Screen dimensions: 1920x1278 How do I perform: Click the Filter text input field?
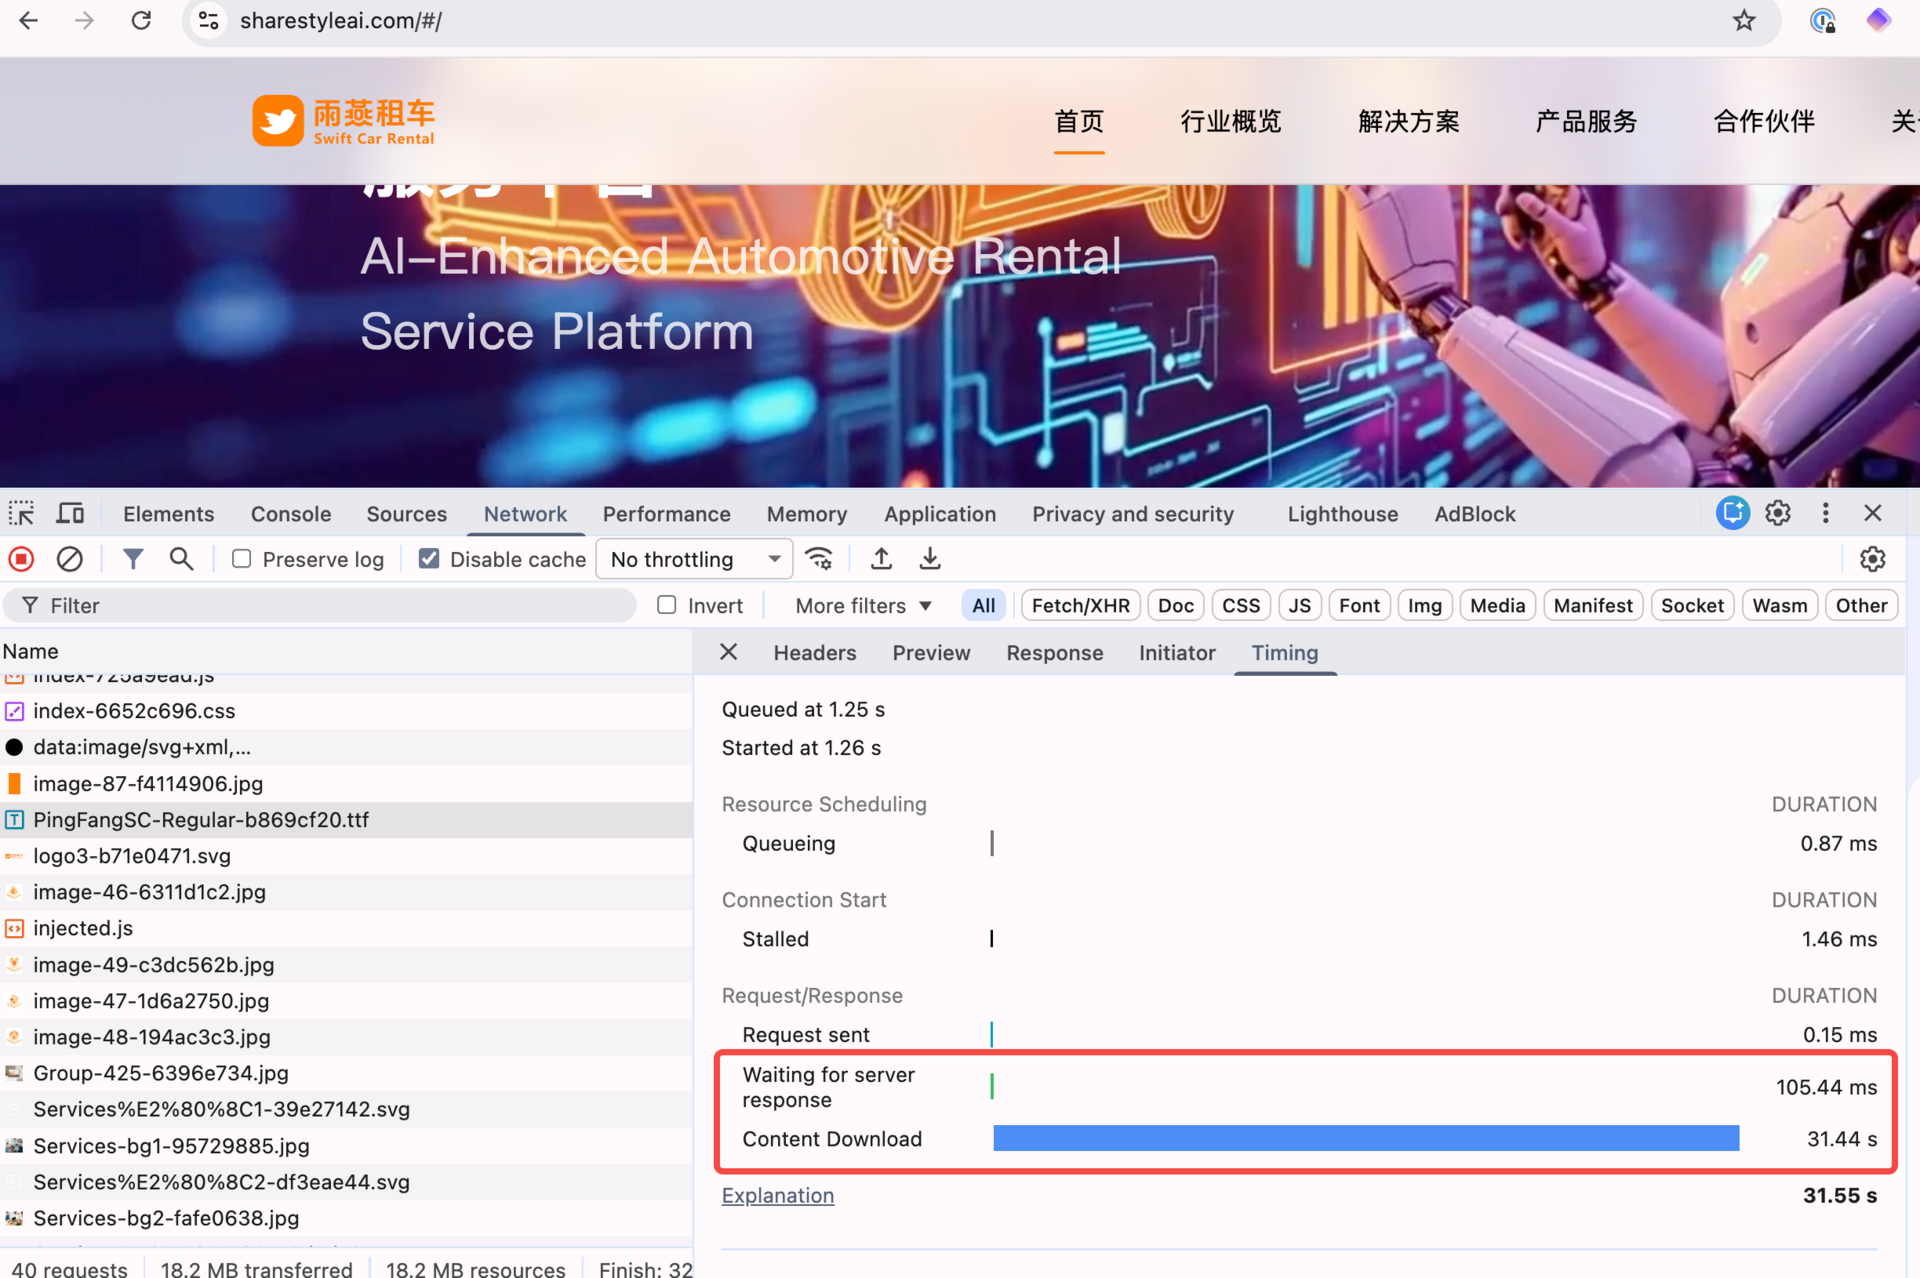[x=330, y=606]
